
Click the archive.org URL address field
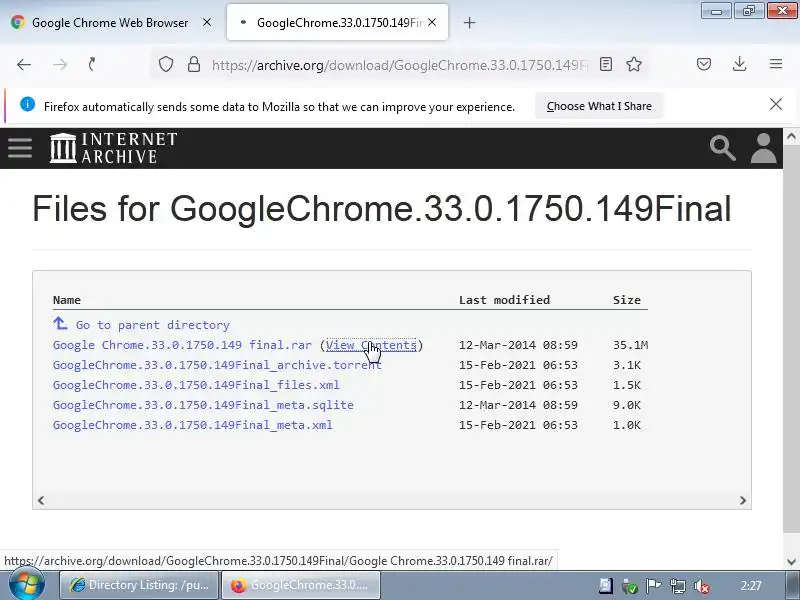398,65
